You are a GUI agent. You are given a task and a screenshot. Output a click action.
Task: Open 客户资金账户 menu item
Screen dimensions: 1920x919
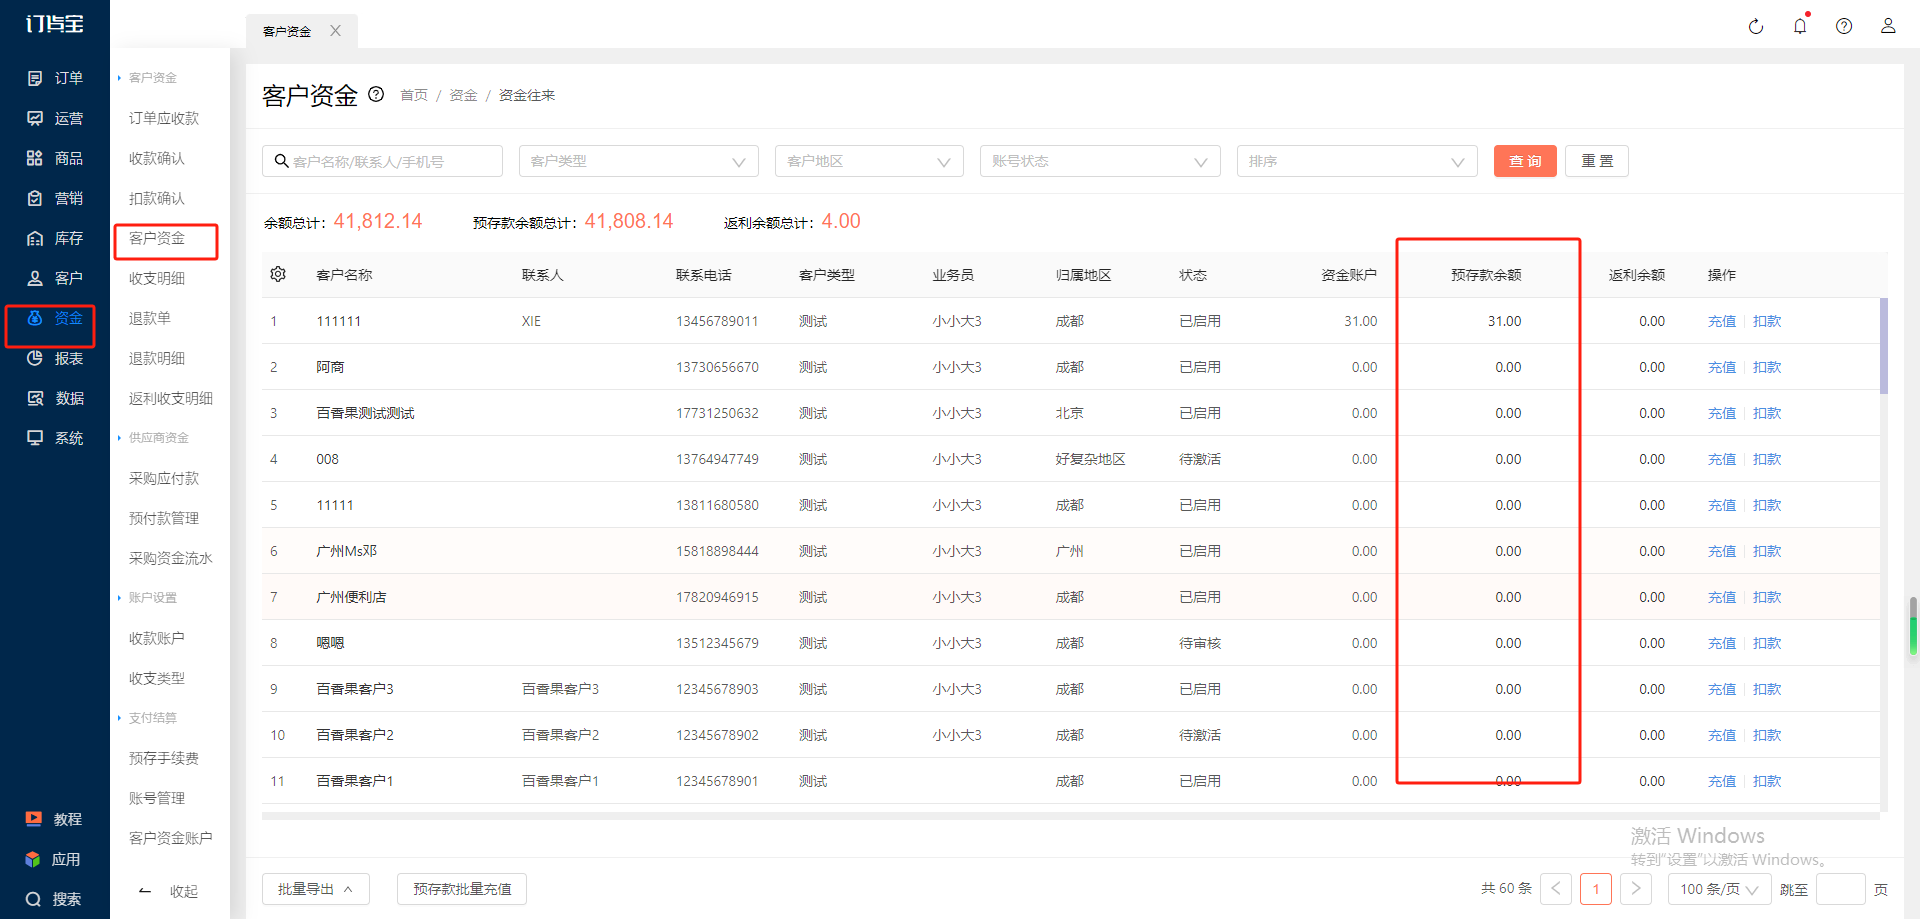point(171,838)
